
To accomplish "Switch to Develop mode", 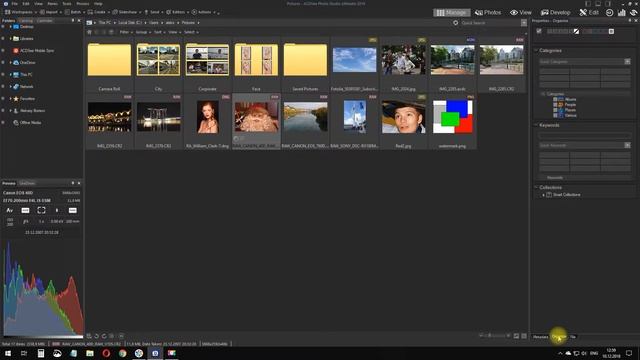I will point(556,13).
